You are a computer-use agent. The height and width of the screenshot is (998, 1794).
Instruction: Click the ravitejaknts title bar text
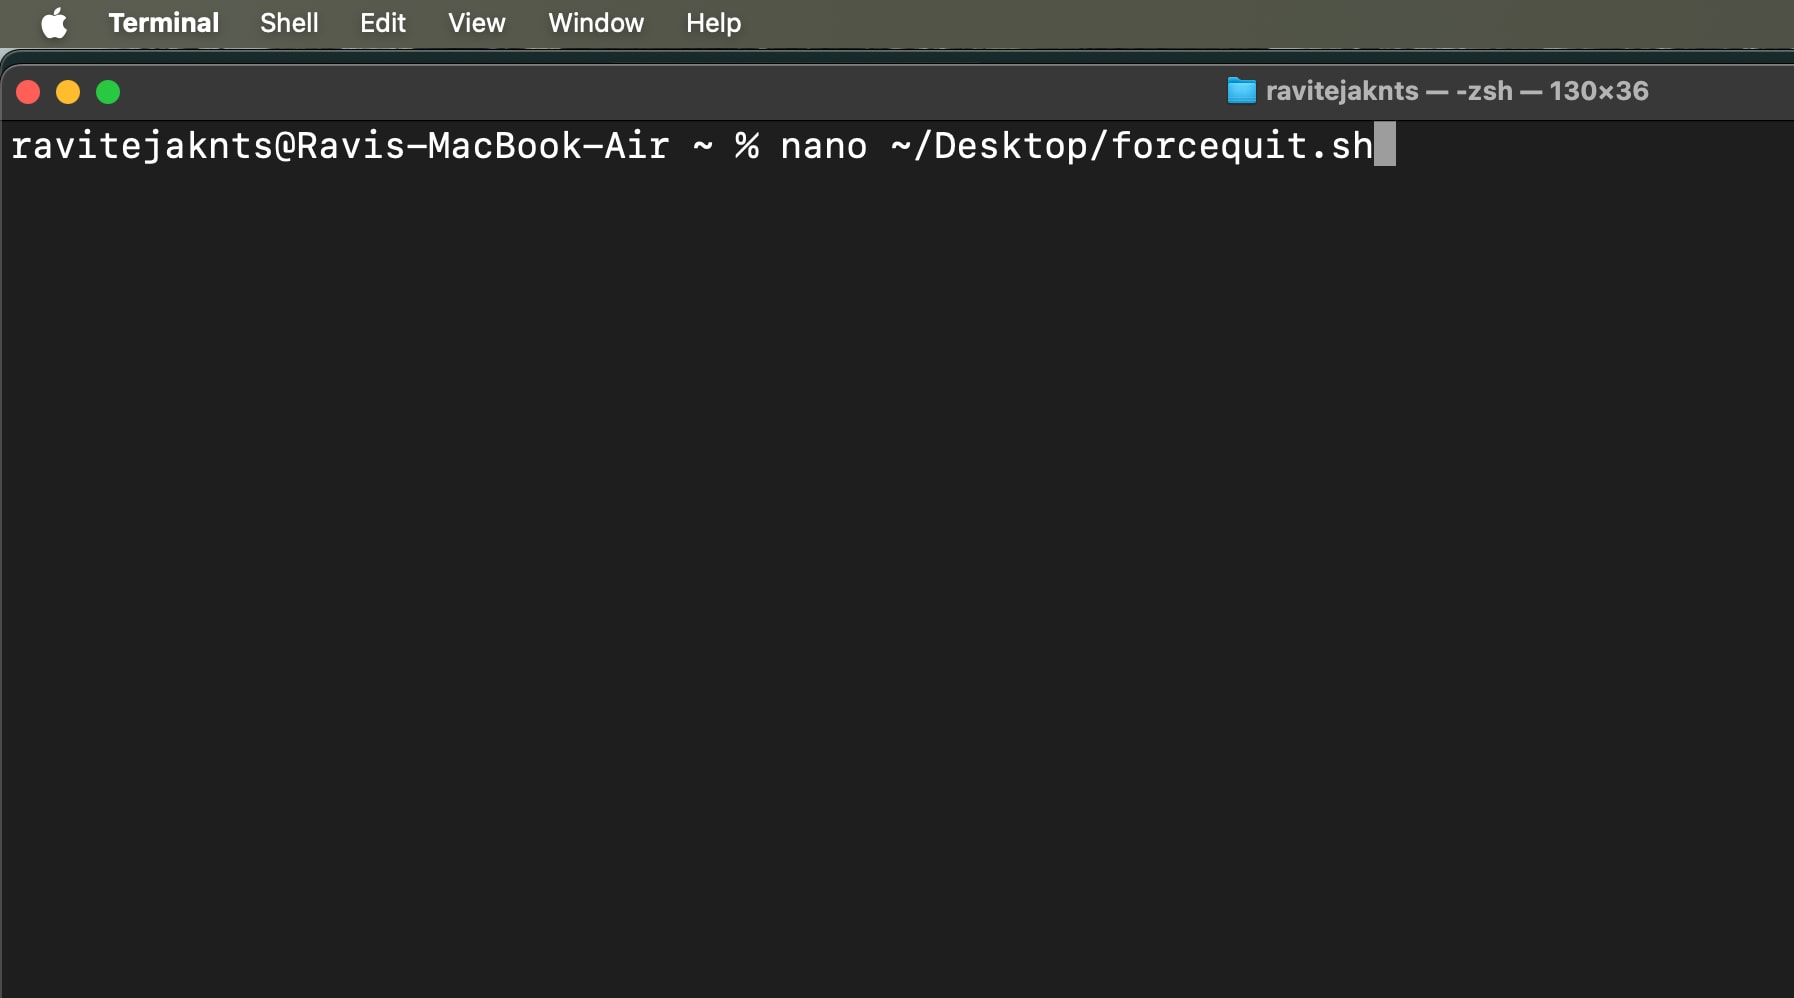[1340, 91]
